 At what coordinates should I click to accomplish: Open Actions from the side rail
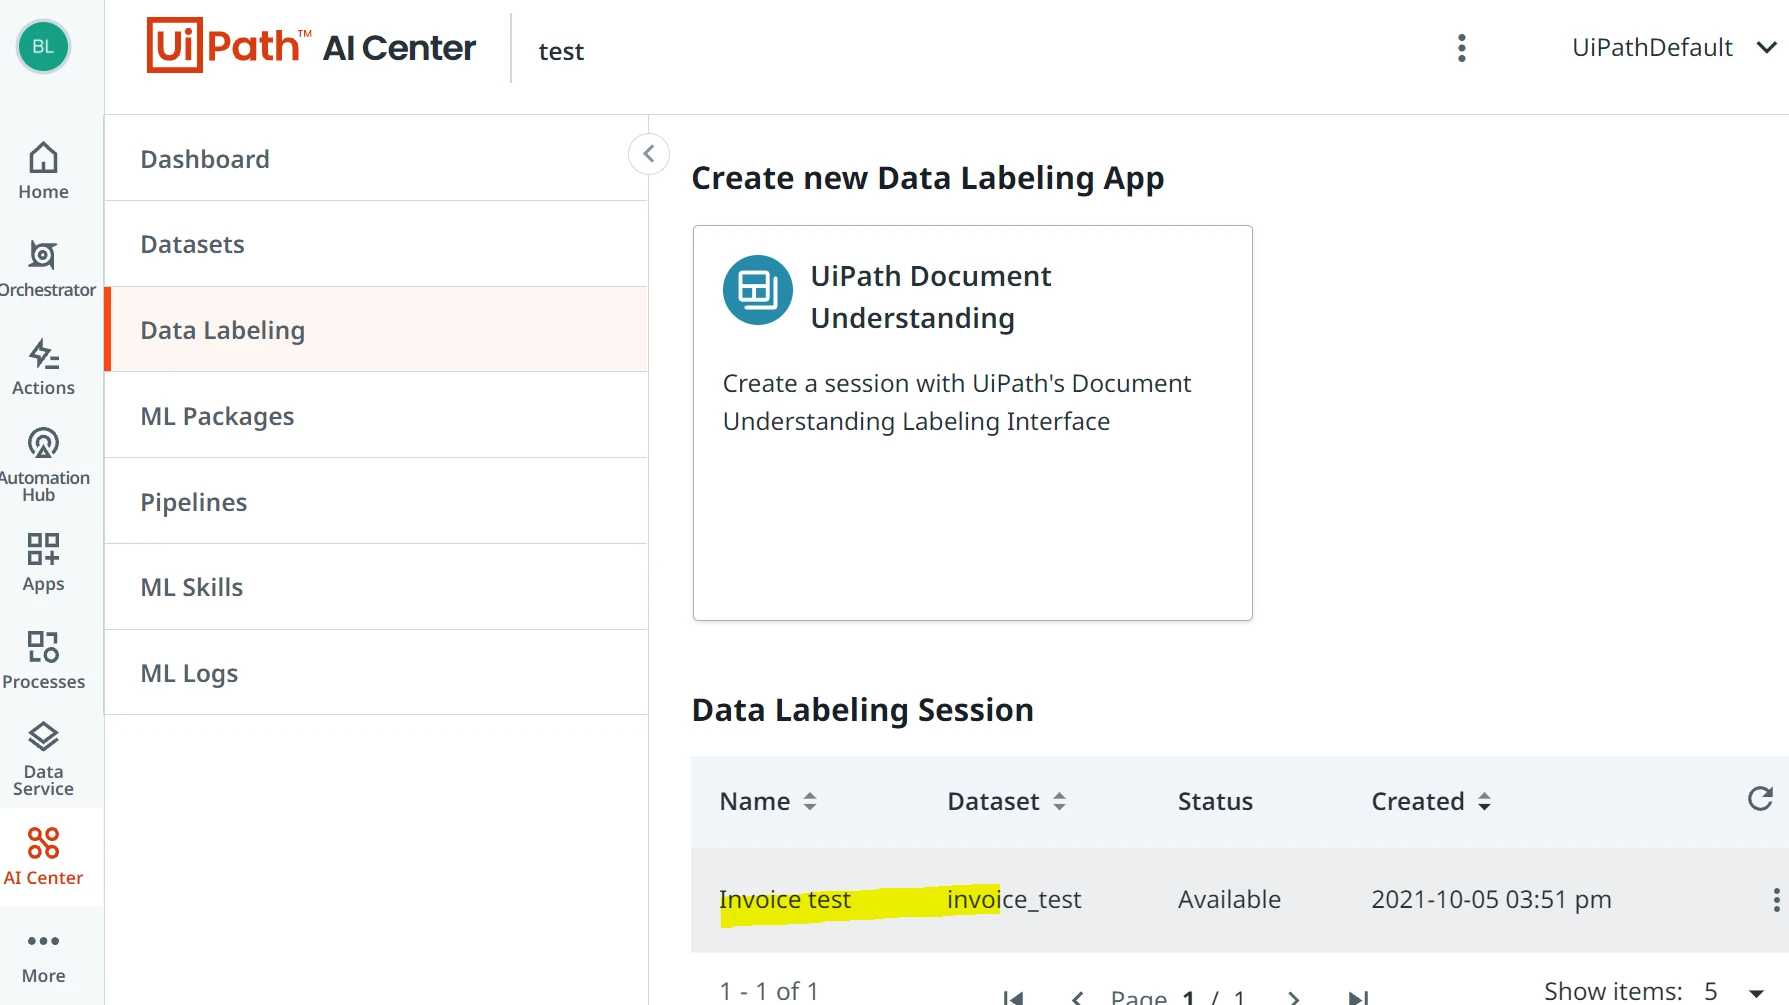pyautogui.click(x=43, y=367)
